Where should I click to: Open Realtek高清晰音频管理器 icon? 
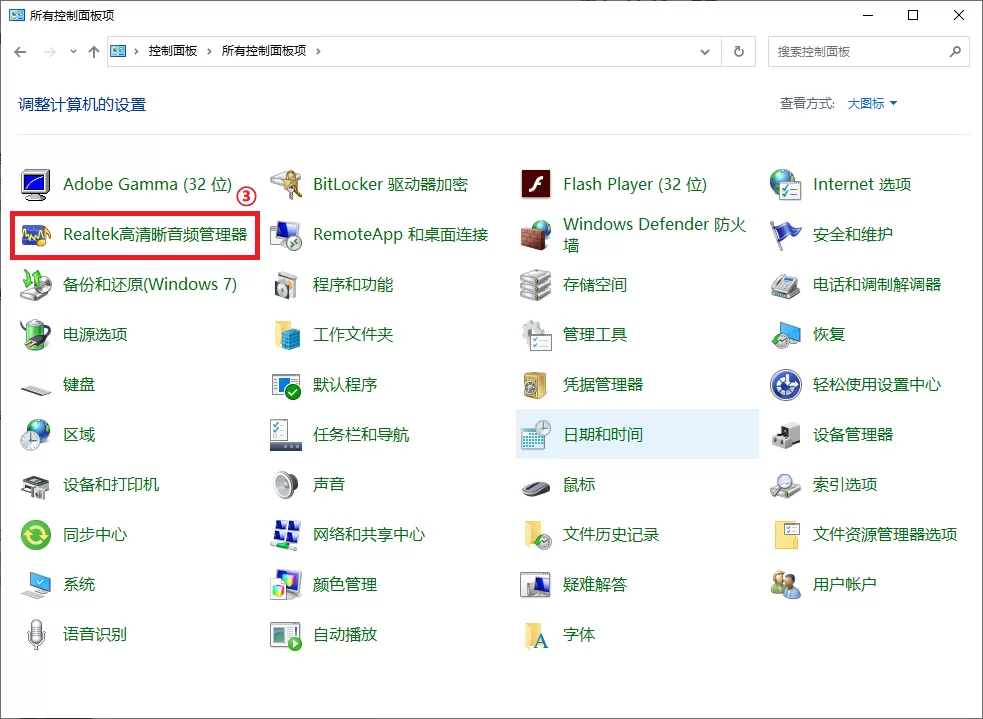click(x=37, y=235)
